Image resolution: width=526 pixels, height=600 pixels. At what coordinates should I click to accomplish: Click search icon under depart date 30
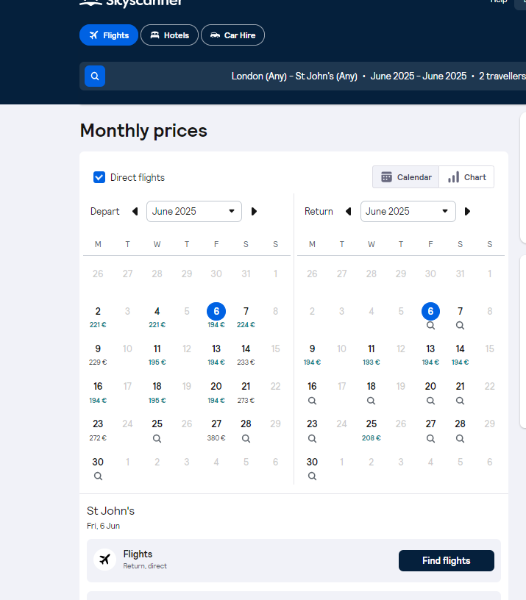(x=98, y=476)
